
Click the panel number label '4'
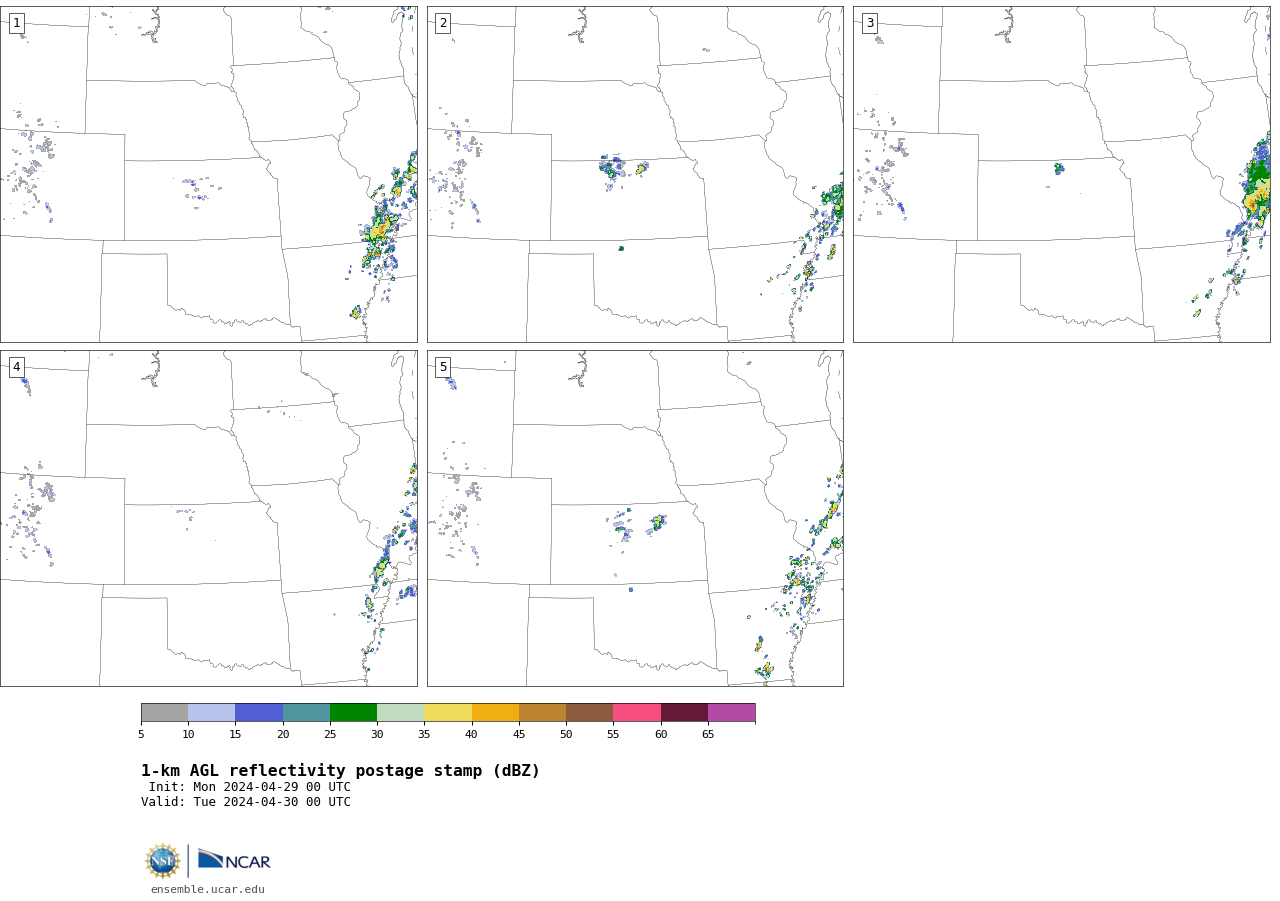tap(16, 367)
